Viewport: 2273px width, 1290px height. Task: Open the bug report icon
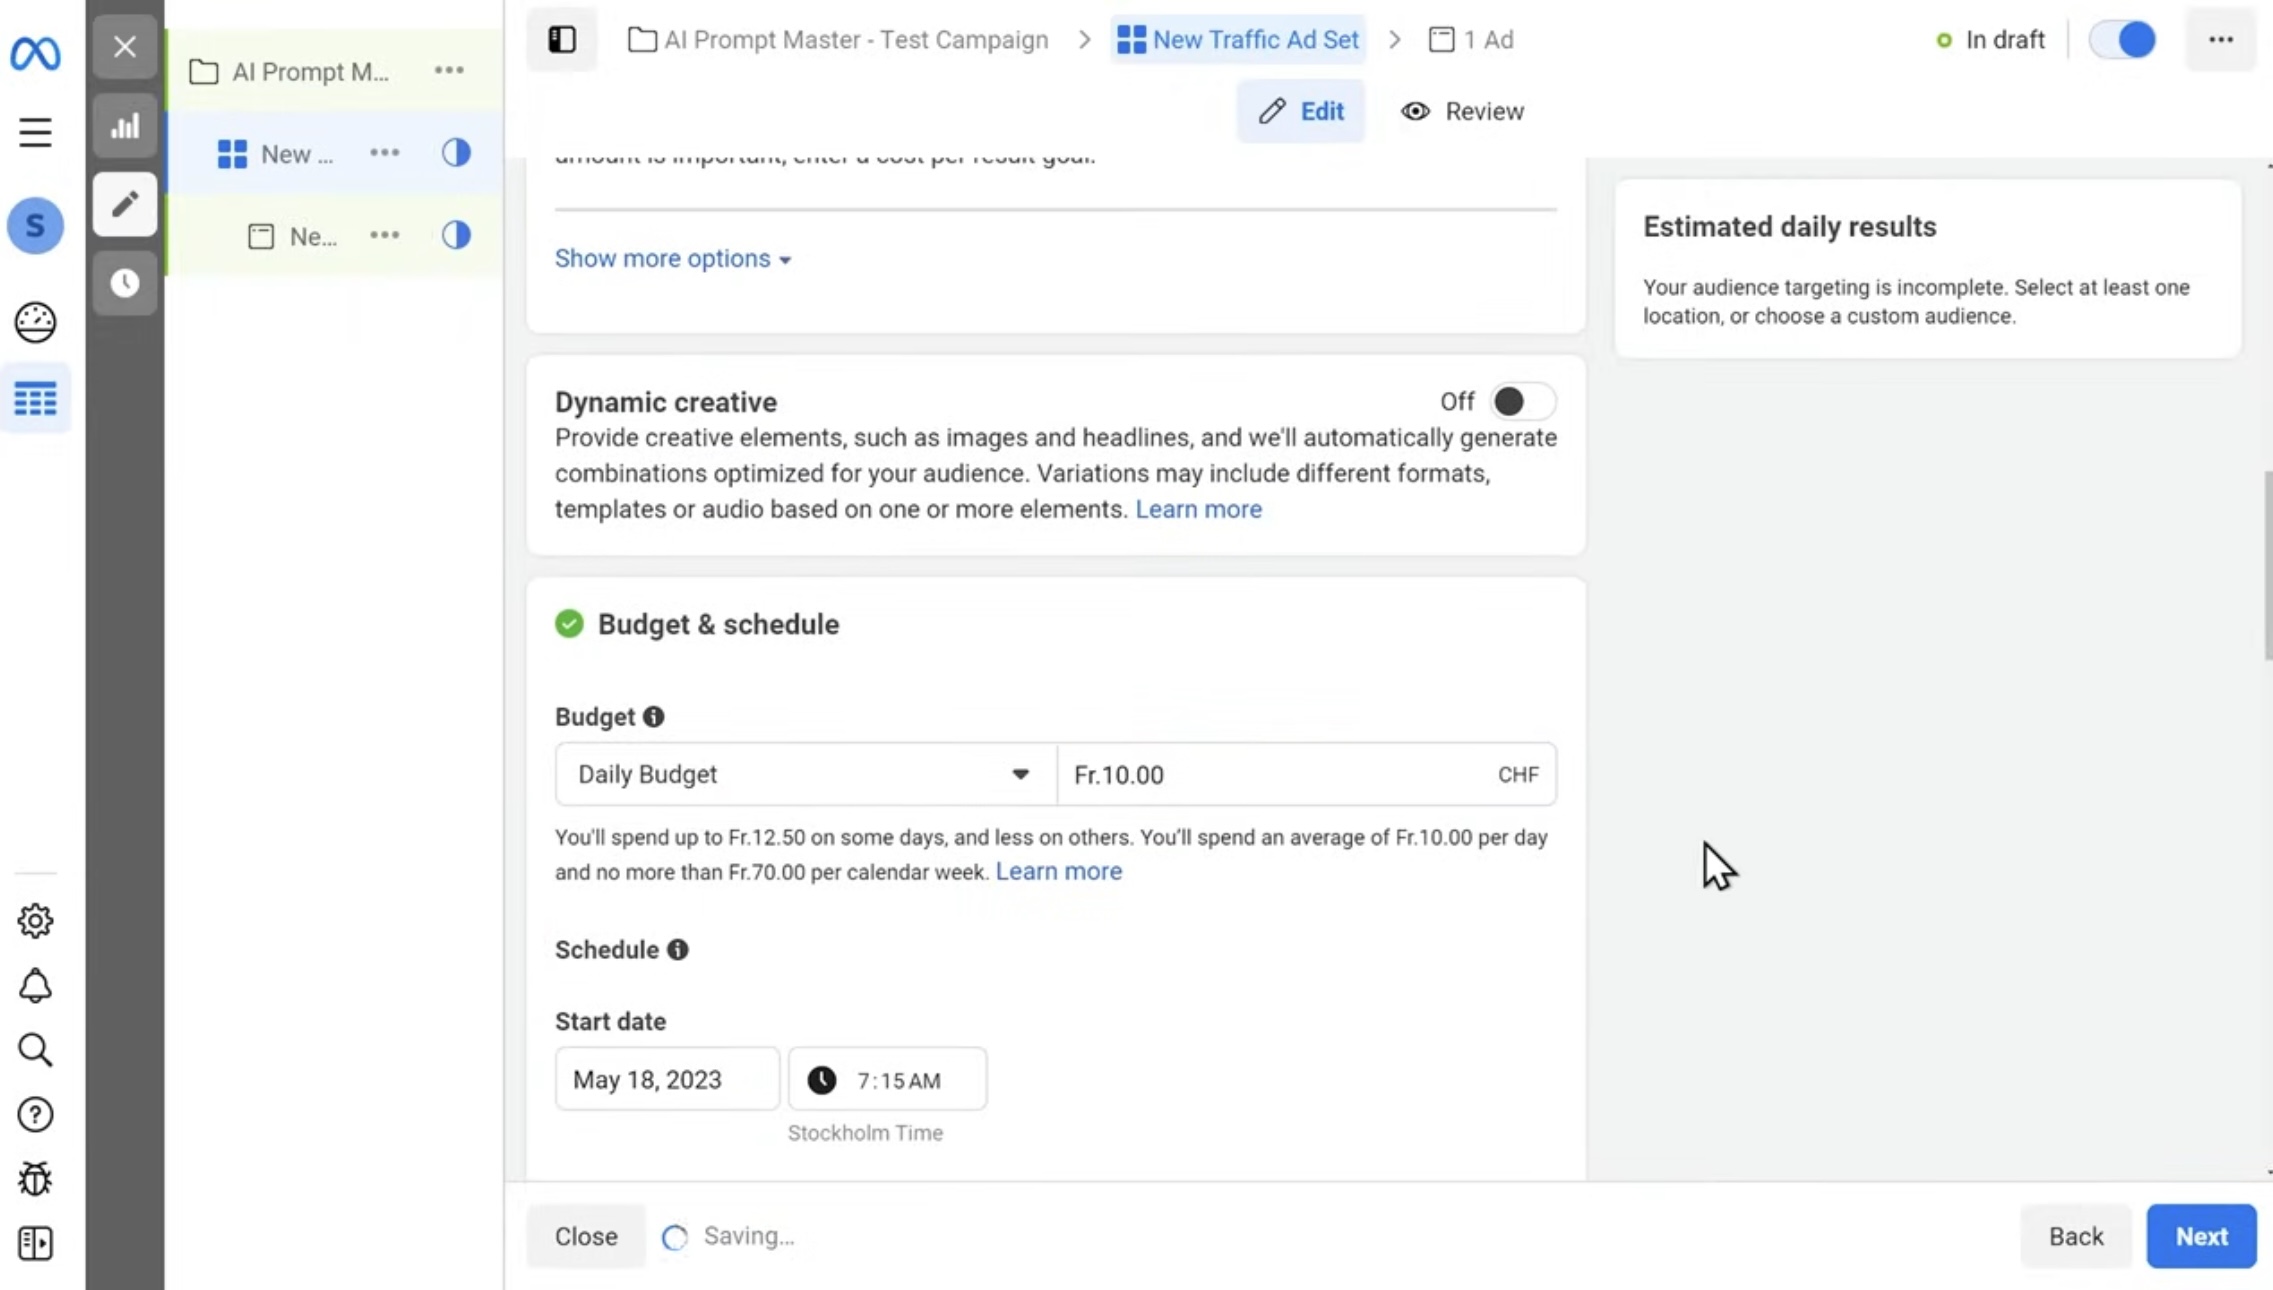tap(35, 1179)
